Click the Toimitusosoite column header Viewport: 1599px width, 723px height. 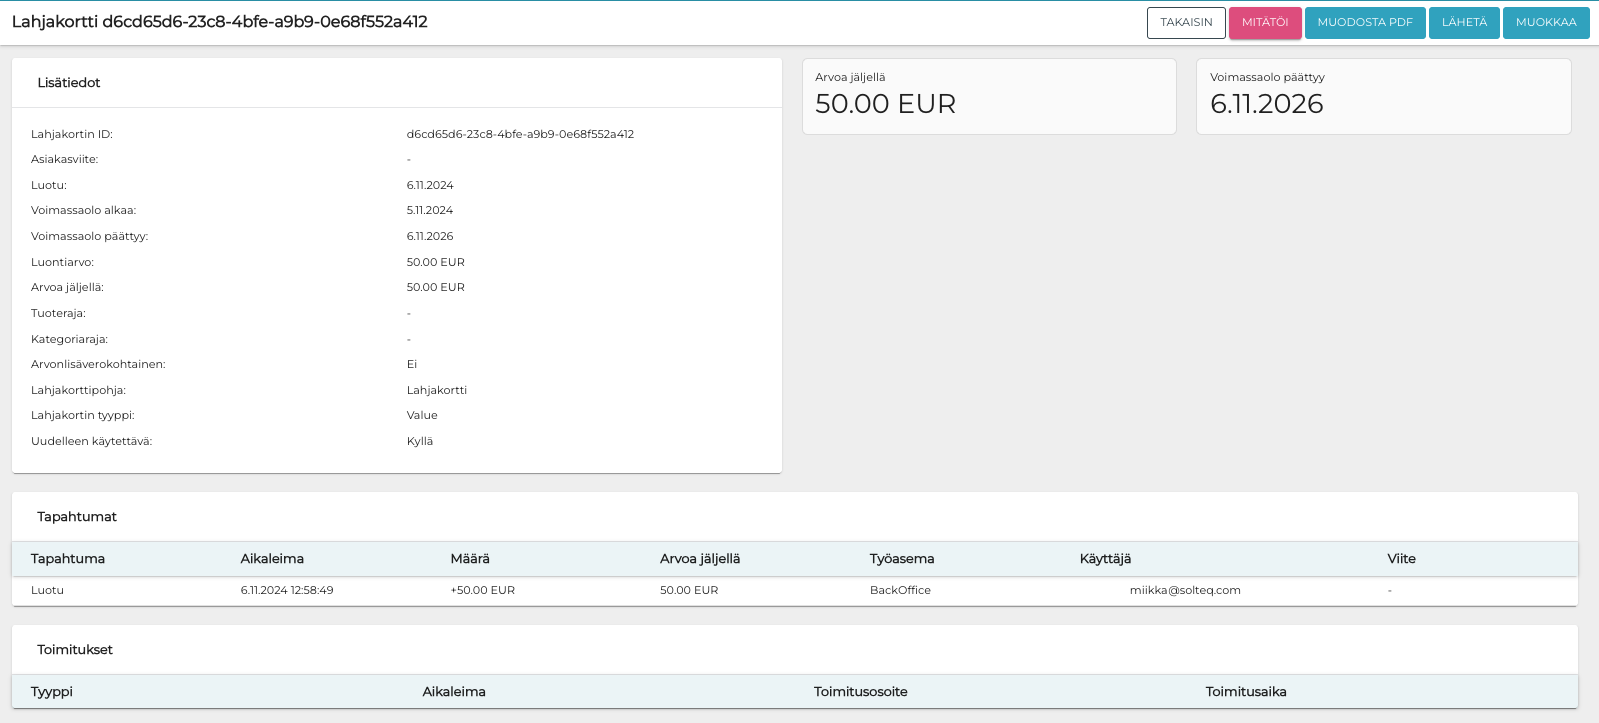[860, 692]
